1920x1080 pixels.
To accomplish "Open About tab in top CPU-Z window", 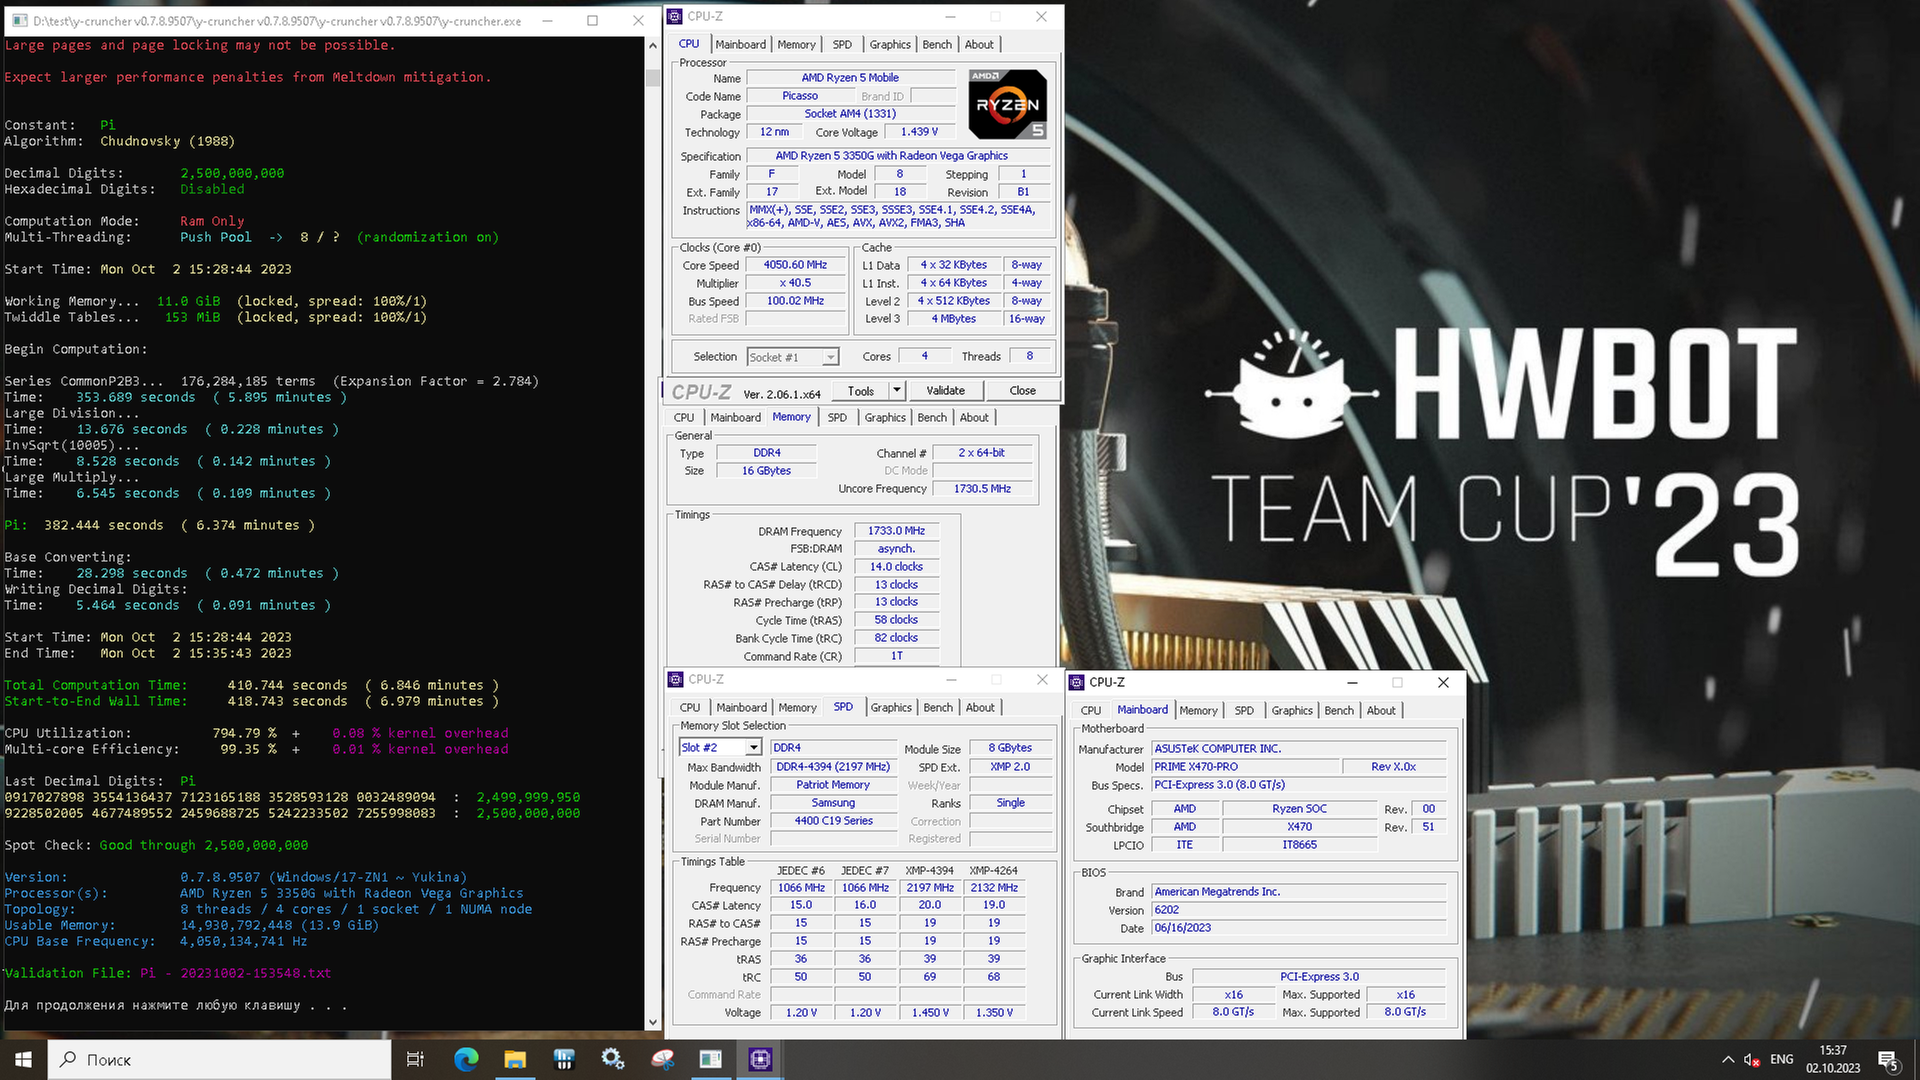I will click(x=979, y=44).
